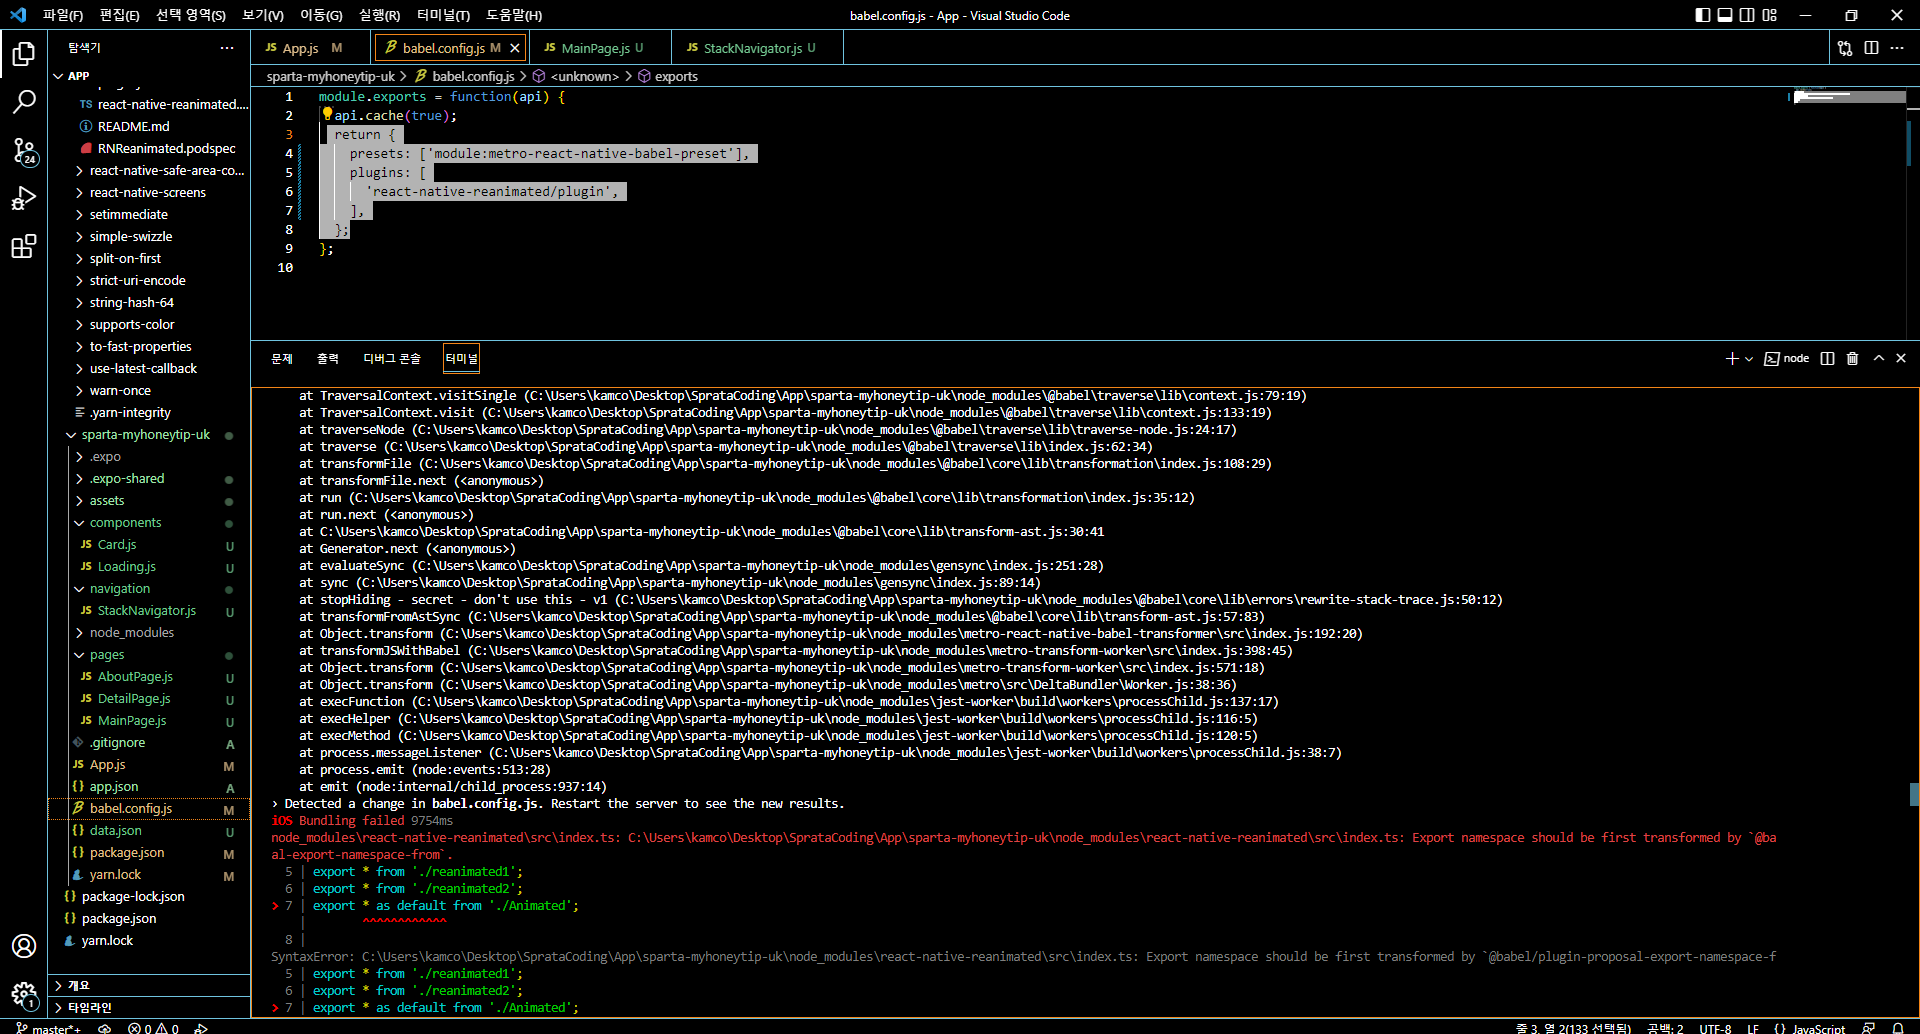The width and height of the screenshot is (1920, 1034).
Task: Click the lightbulb code action on line 2
Action: click(327, 114)
